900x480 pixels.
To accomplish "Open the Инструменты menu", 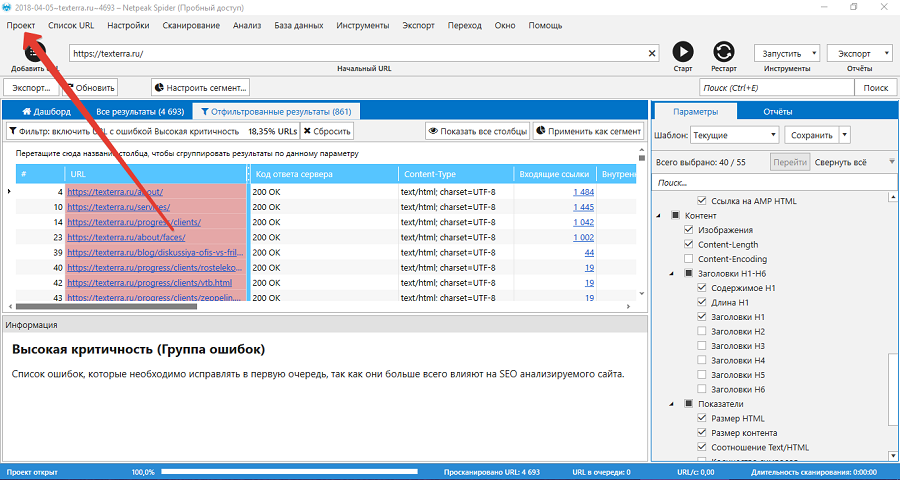I will (363, 25).
